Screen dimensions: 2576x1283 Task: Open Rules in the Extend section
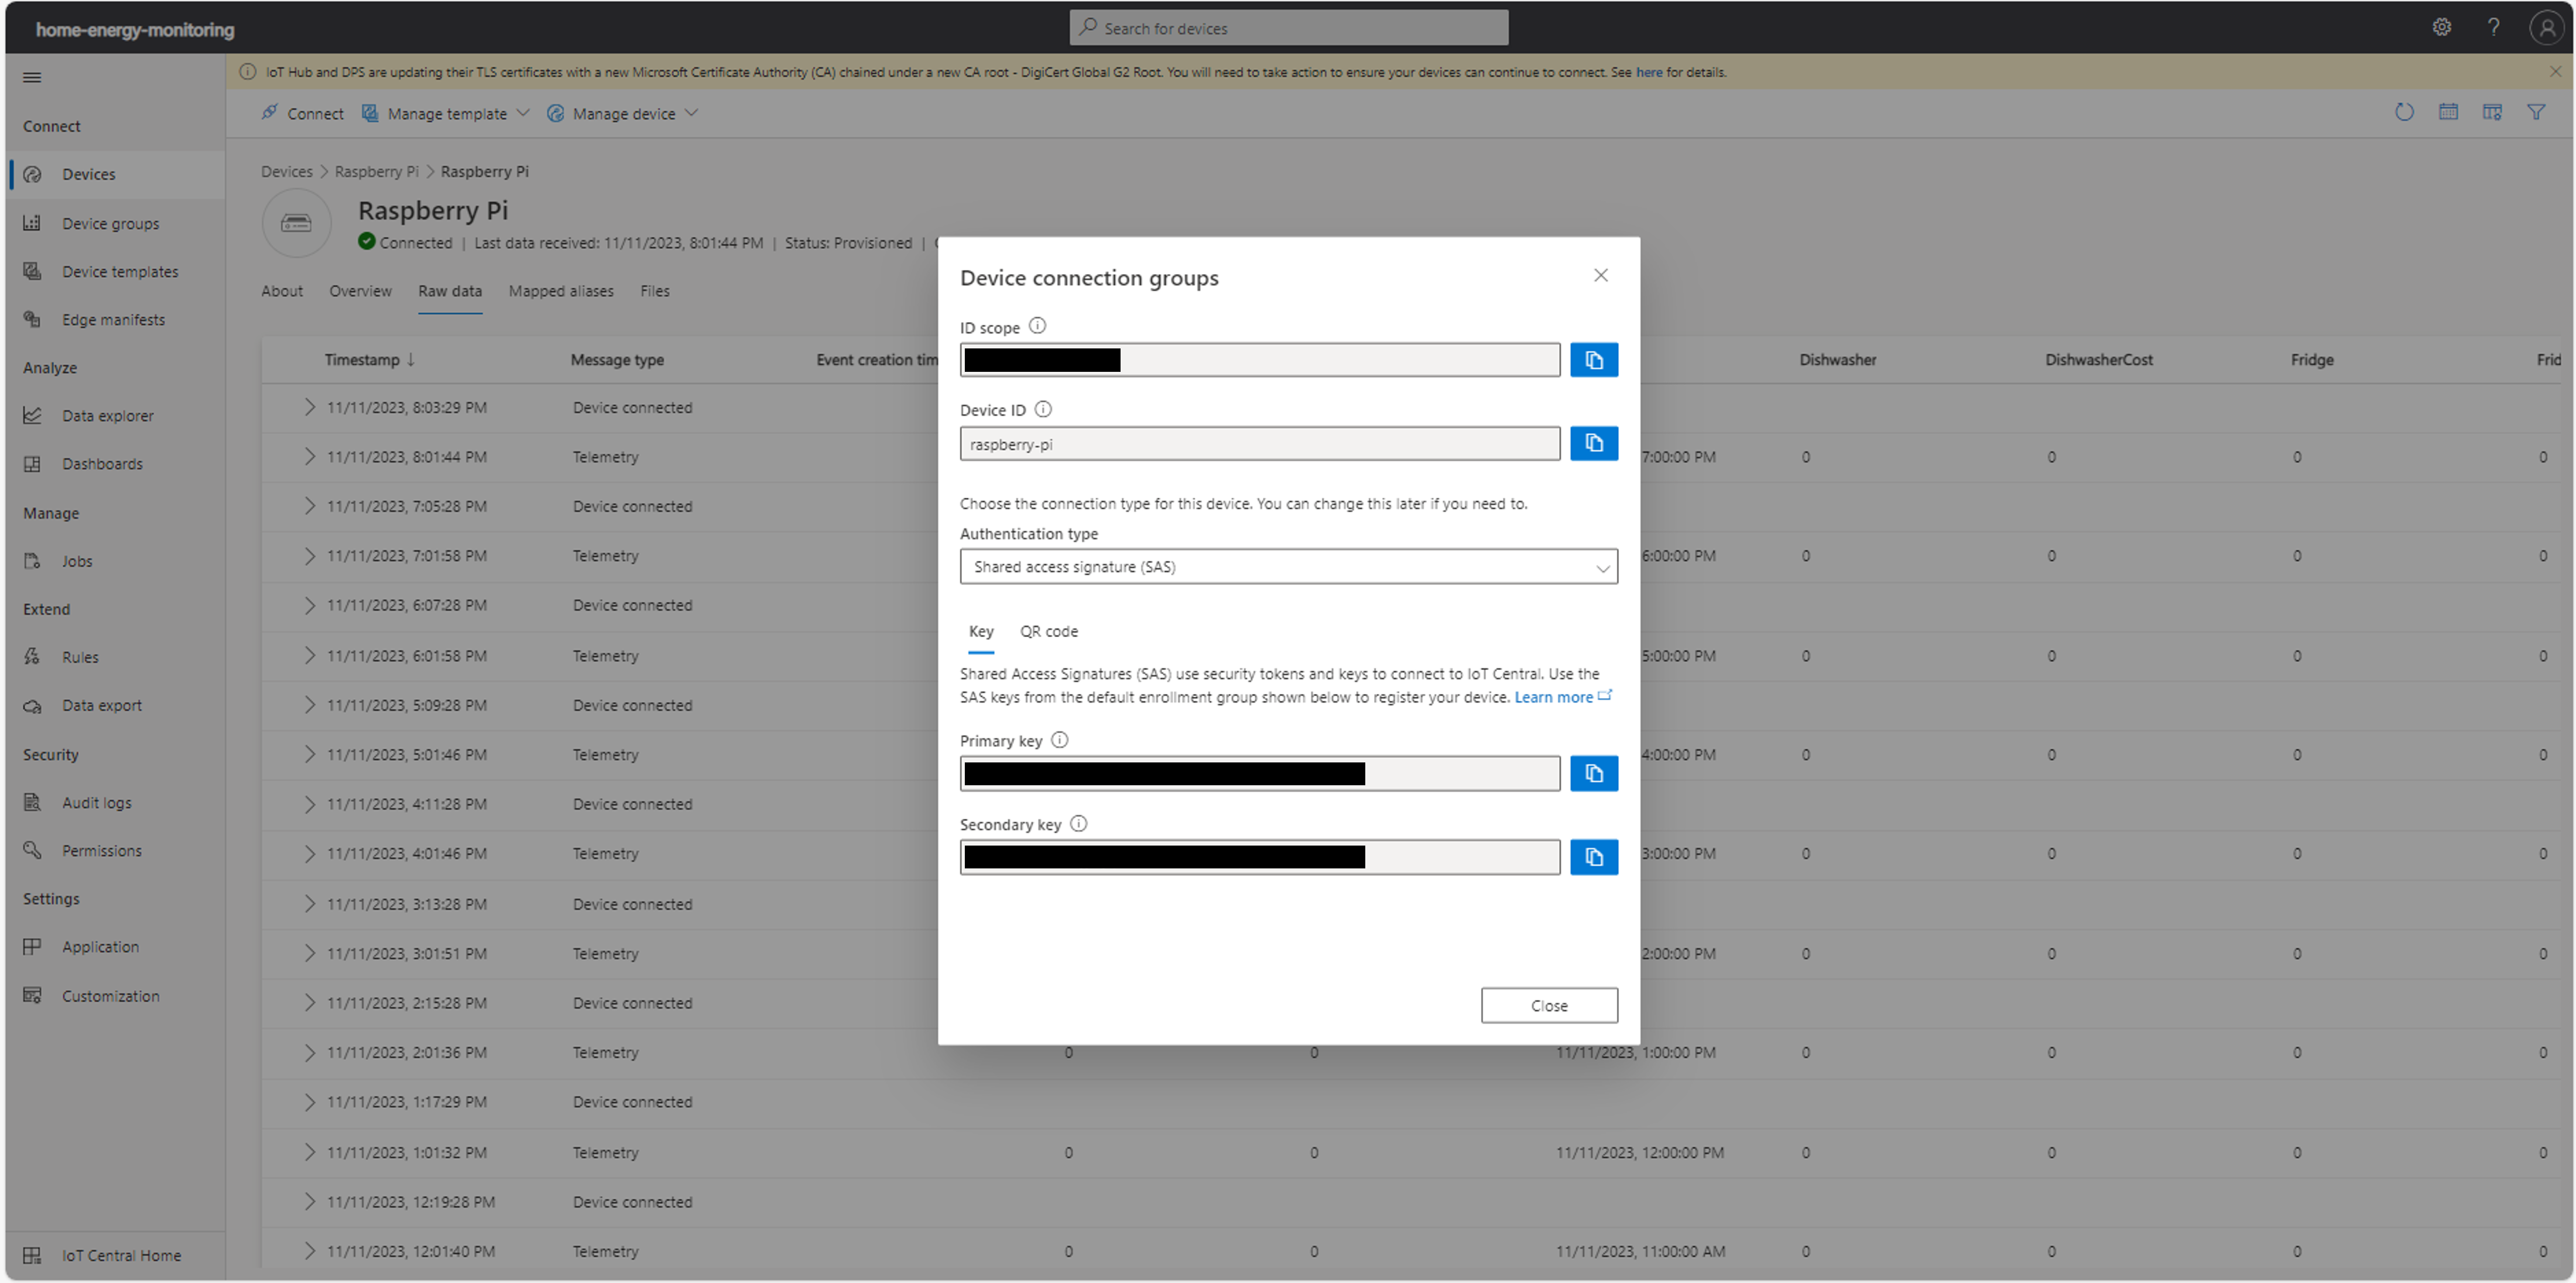[x=80, y=657]
